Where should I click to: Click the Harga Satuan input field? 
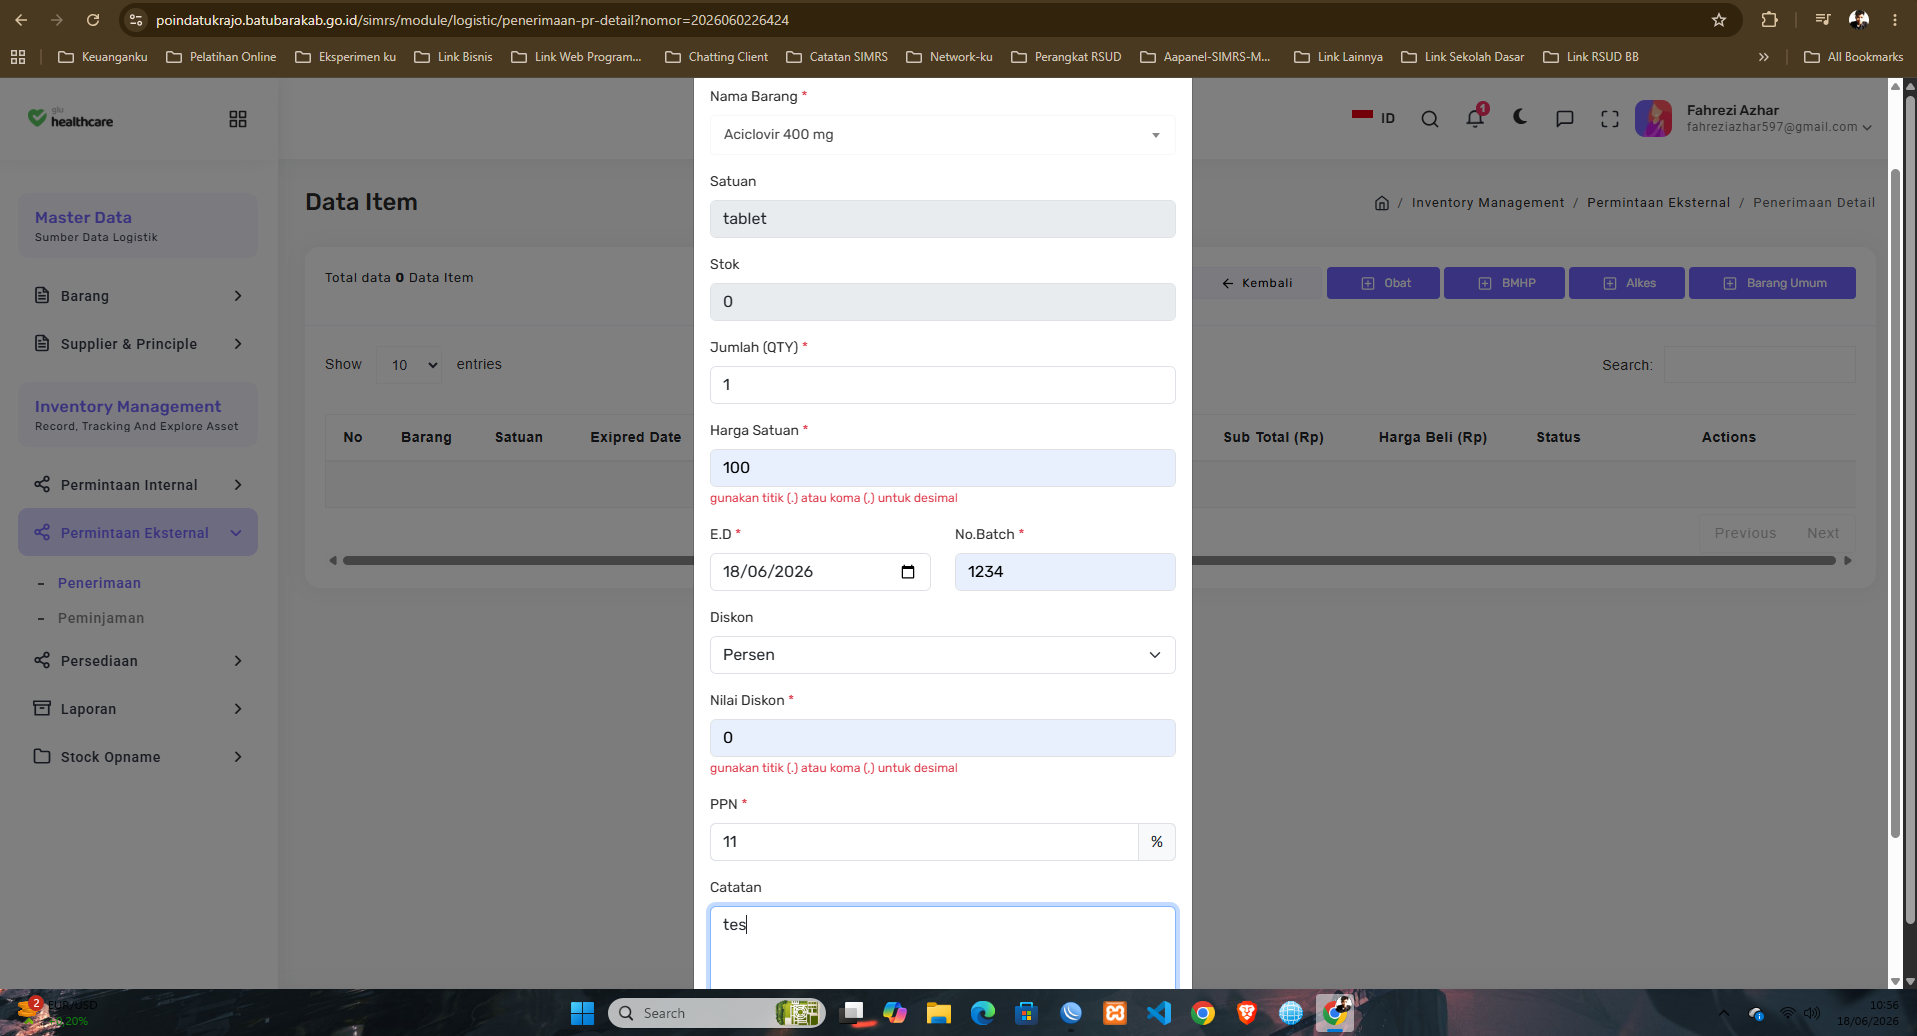coord(942,468)
